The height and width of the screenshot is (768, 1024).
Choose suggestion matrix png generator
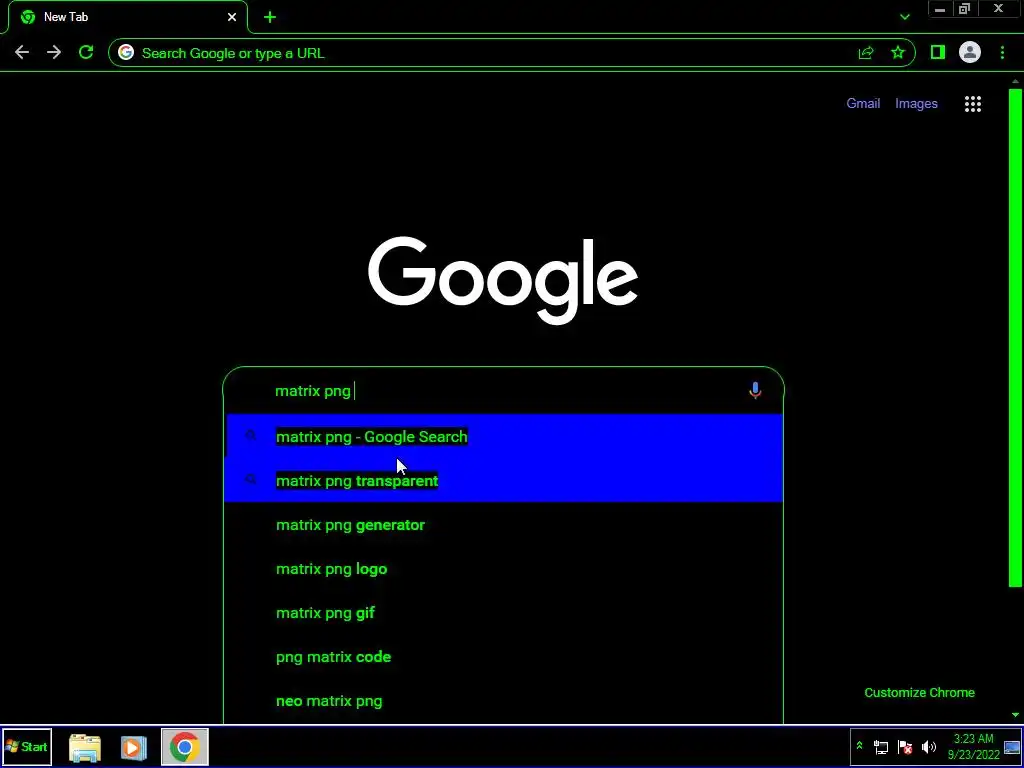coord(503,525)
